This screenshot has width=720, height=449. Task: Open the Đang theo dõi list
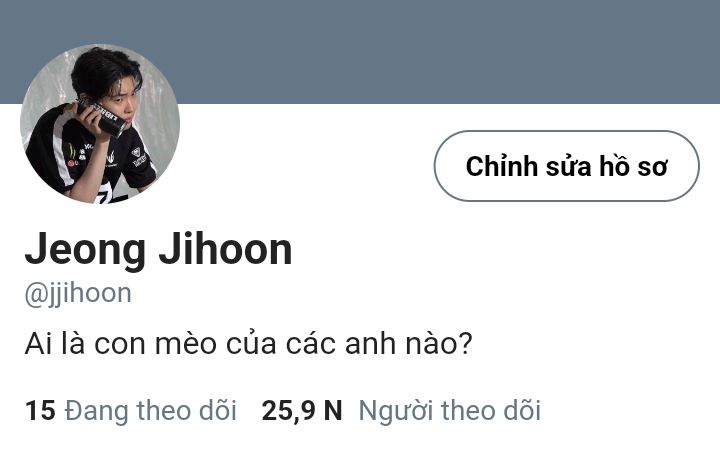[151, 410]
